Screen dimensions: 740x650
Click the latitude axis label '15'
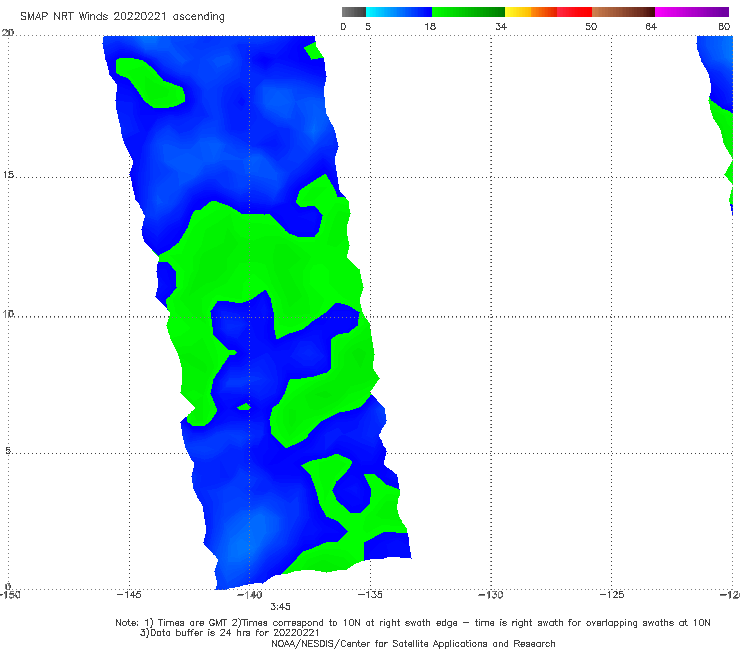(8, 175)
